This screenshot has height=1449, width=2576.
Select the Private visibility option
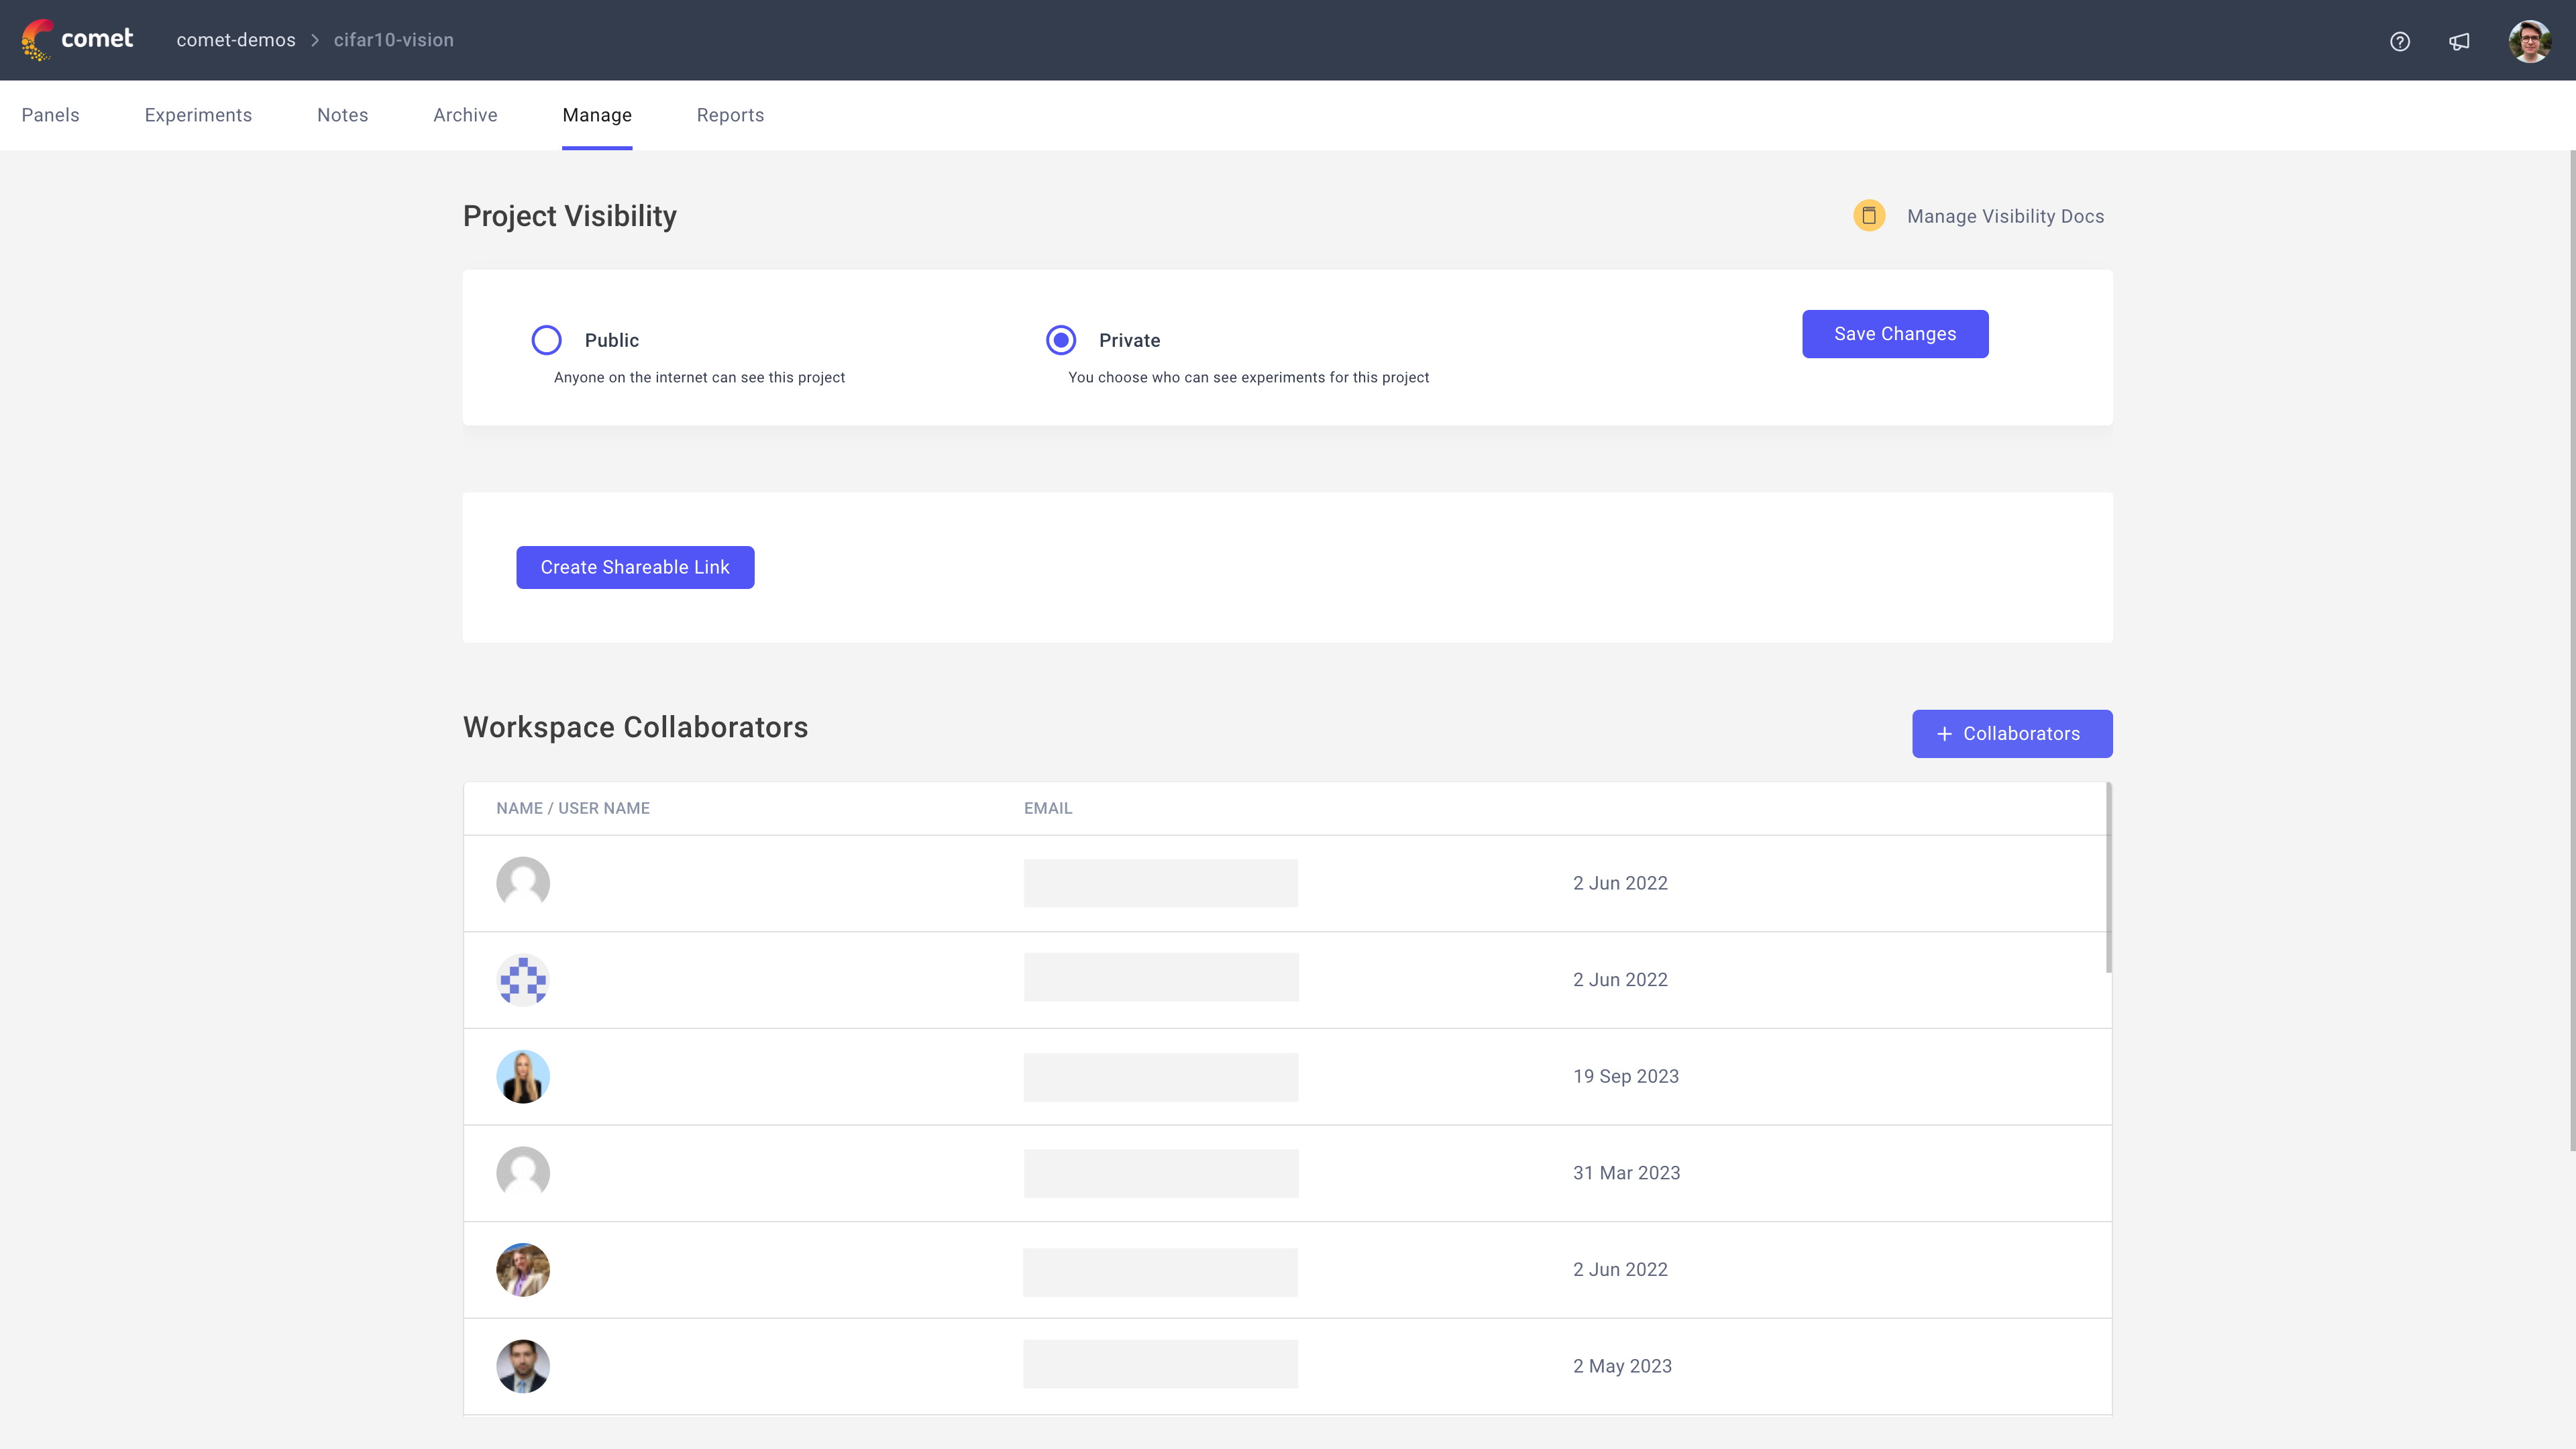(1060, 340)
